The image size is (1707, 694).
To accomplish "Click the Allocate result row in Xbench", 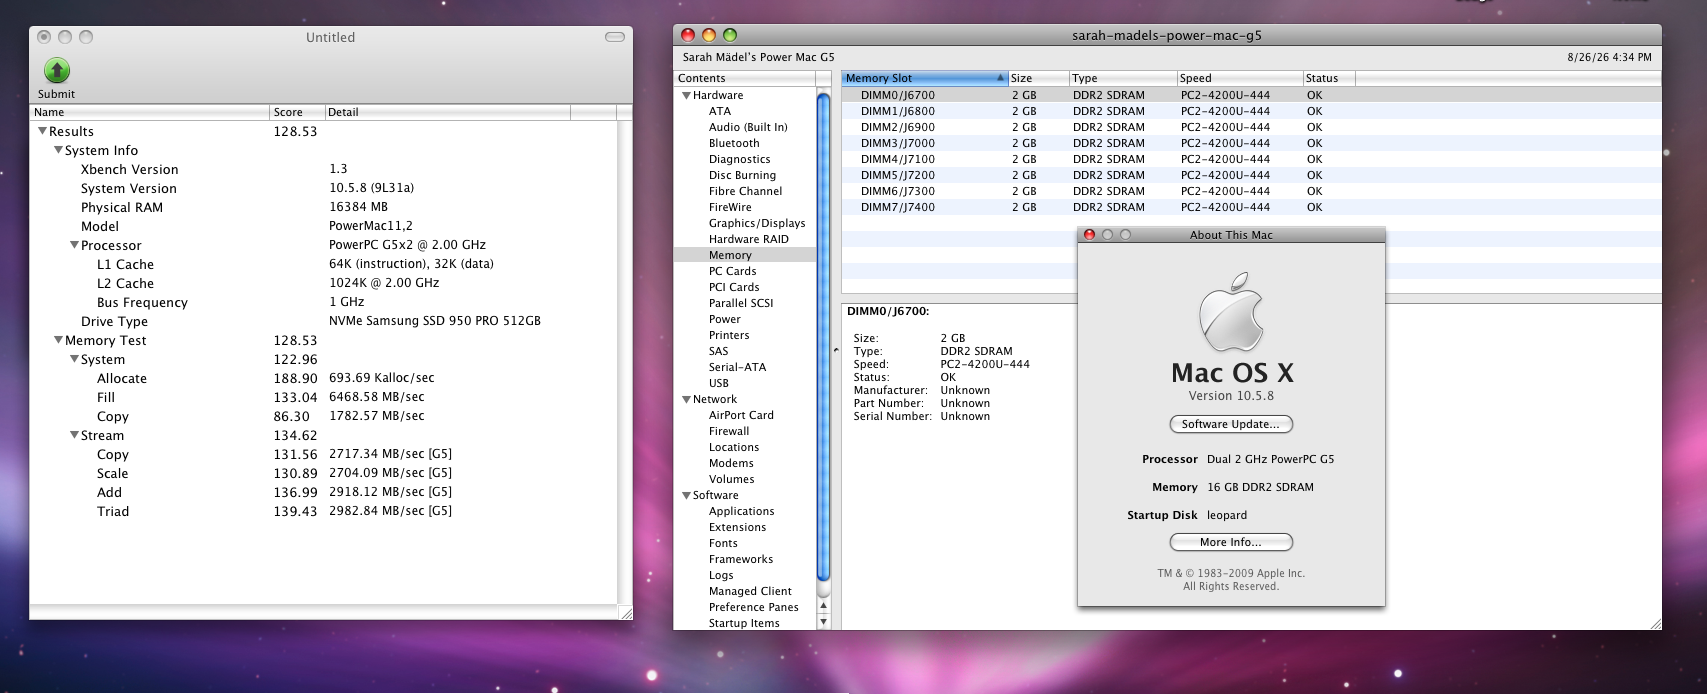I will (x=325, y=378).
